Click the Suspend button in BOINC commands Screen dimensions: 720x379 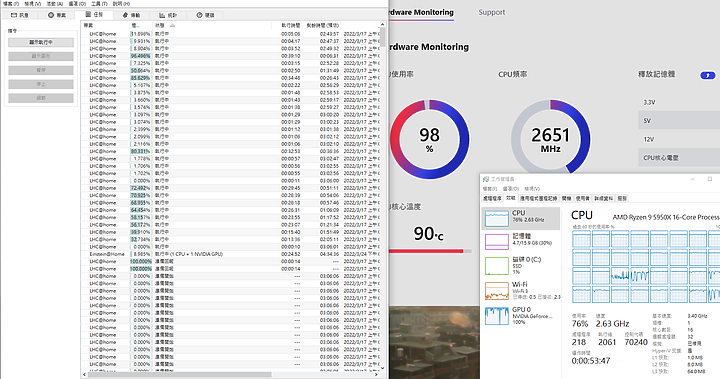pos(41,70)
